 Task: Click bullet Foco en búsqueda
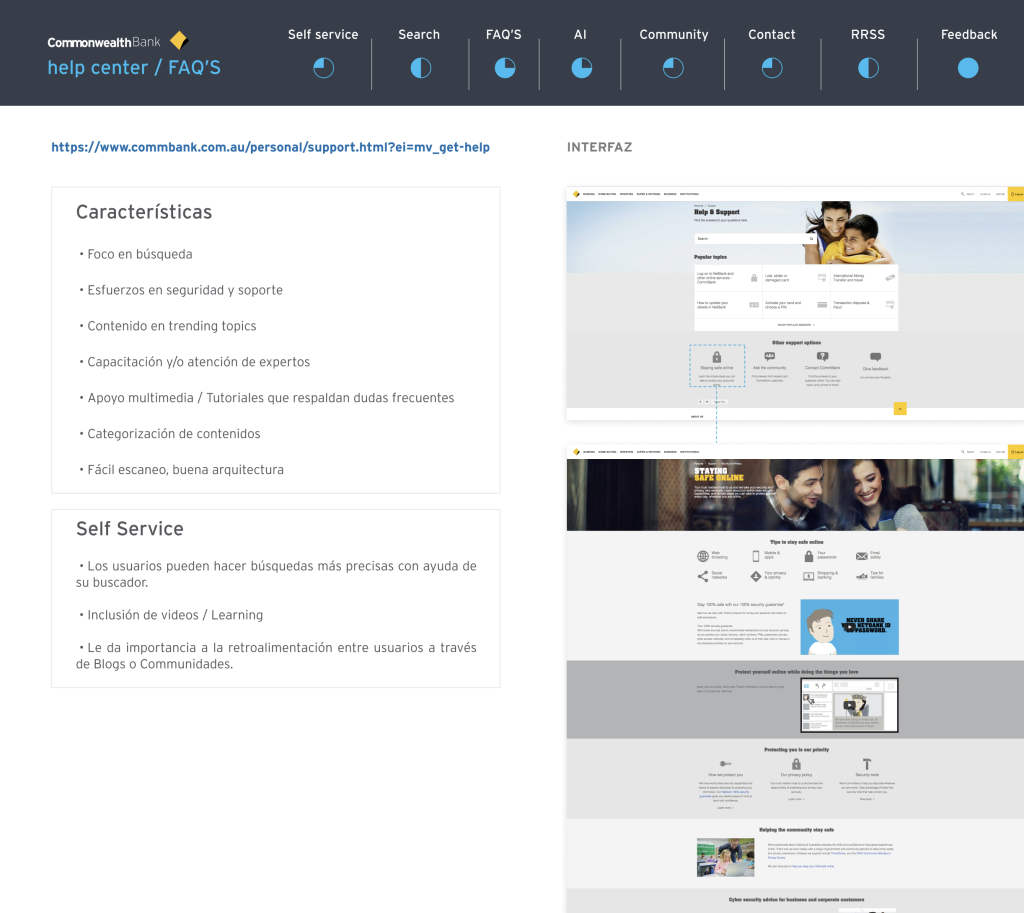pyautogui.click(x=140, y=254)
